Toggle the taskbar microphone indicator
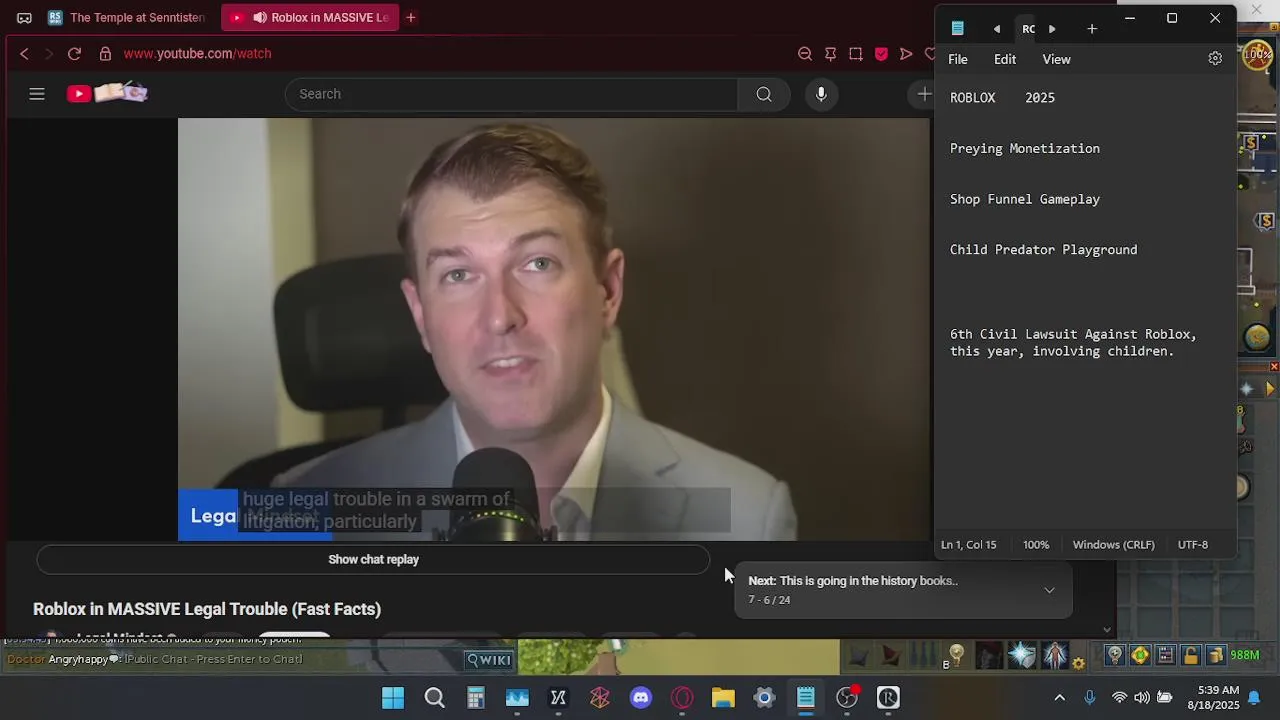The image size is (1280, 720). [1090, 698]
